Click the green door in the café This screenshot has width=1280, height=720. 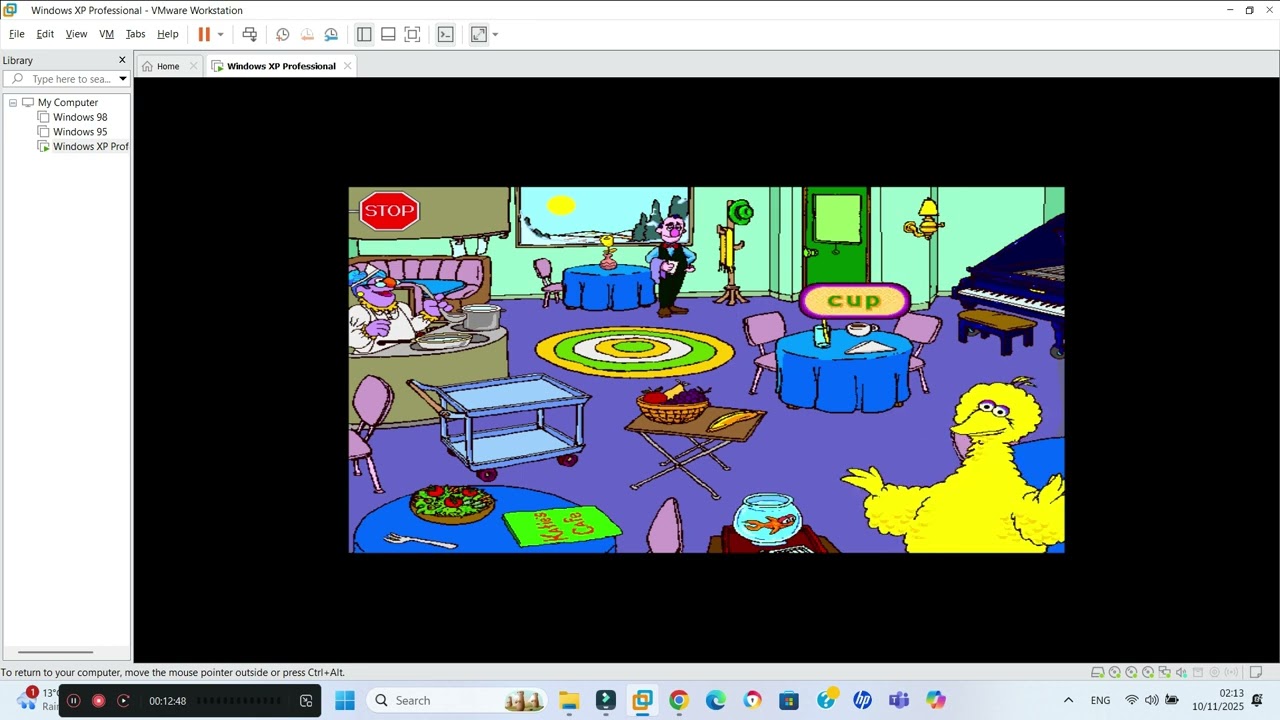[837, 236]
